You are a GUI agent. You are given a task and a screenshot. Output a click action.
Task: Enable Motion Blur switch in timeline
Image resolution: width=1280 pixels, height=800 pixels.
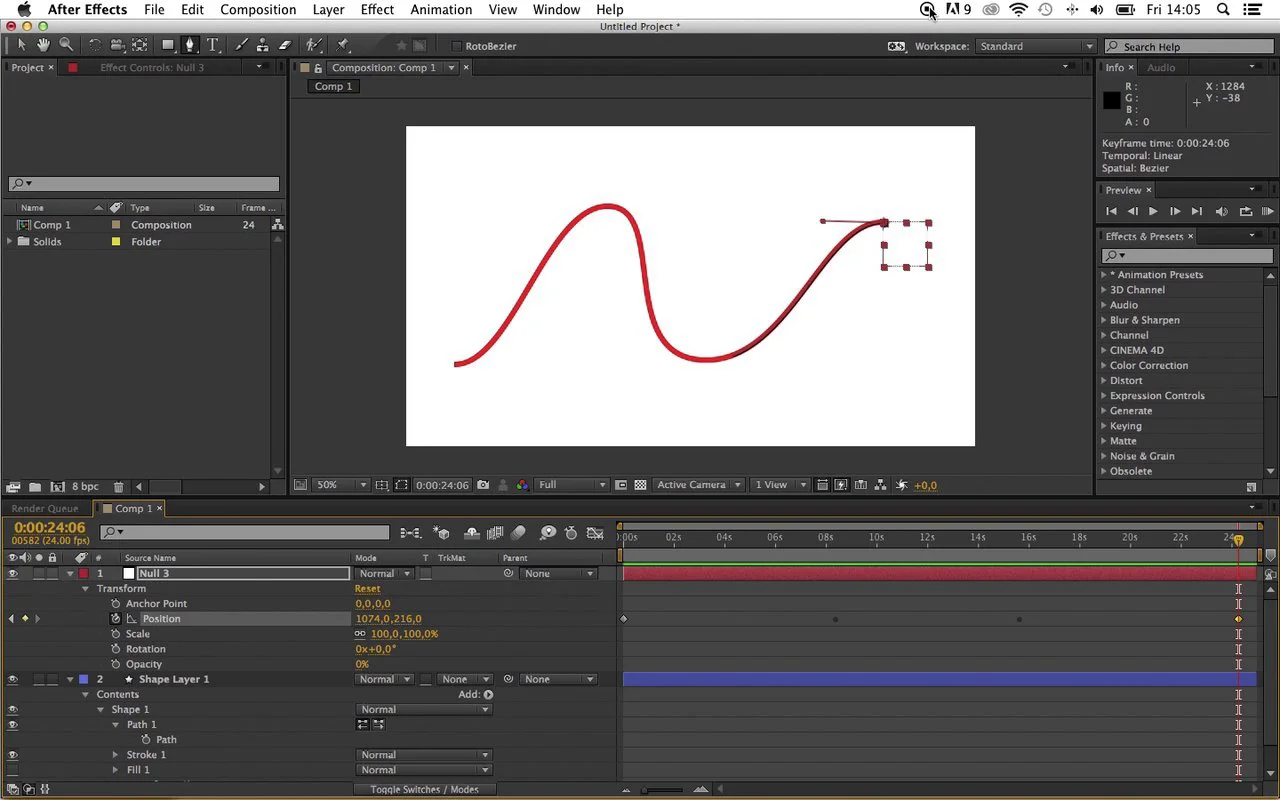pos(518,533)
